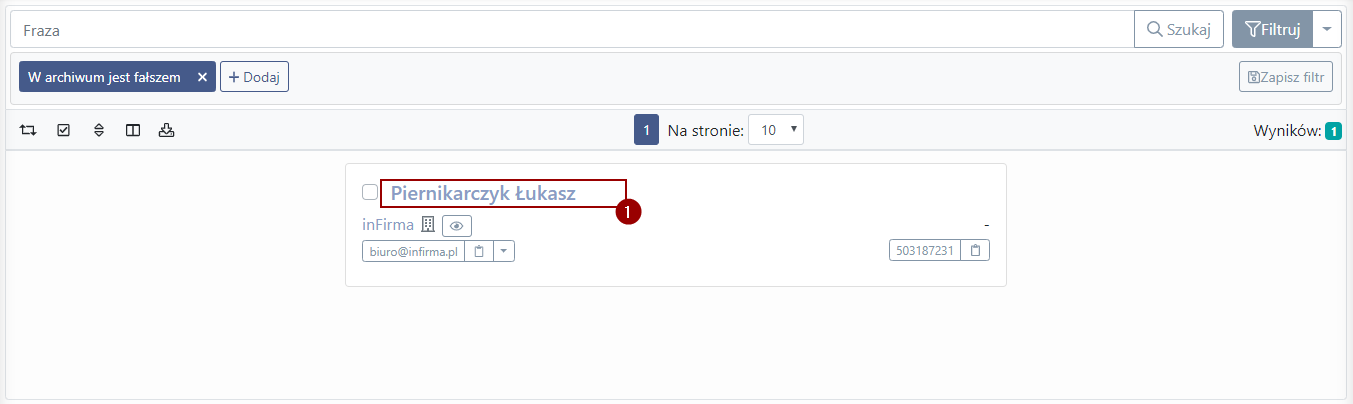Open the sort up-down arrows icon
Screen dimensions: 1353x404
coord(98,130)
